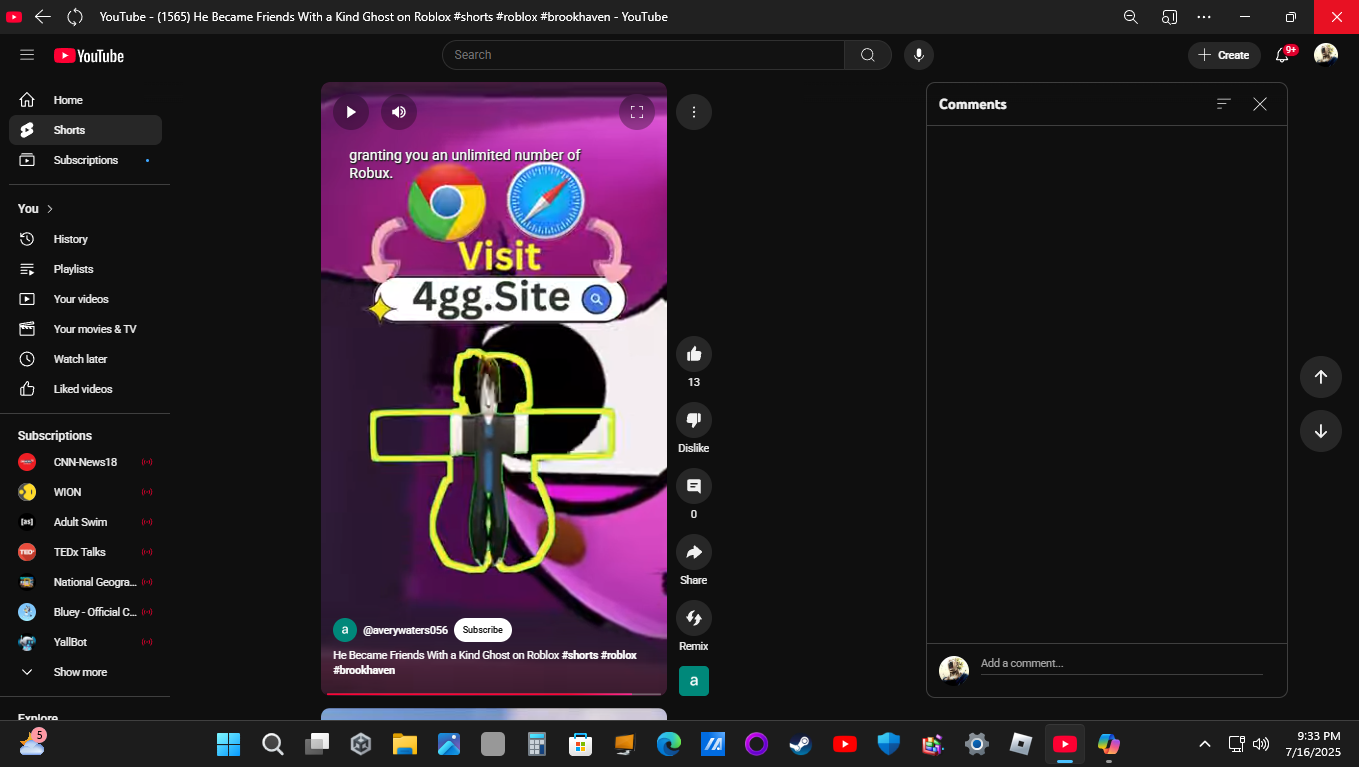Open Roblox from the taskbar

pyautogui.click(x=1020, y=744)
